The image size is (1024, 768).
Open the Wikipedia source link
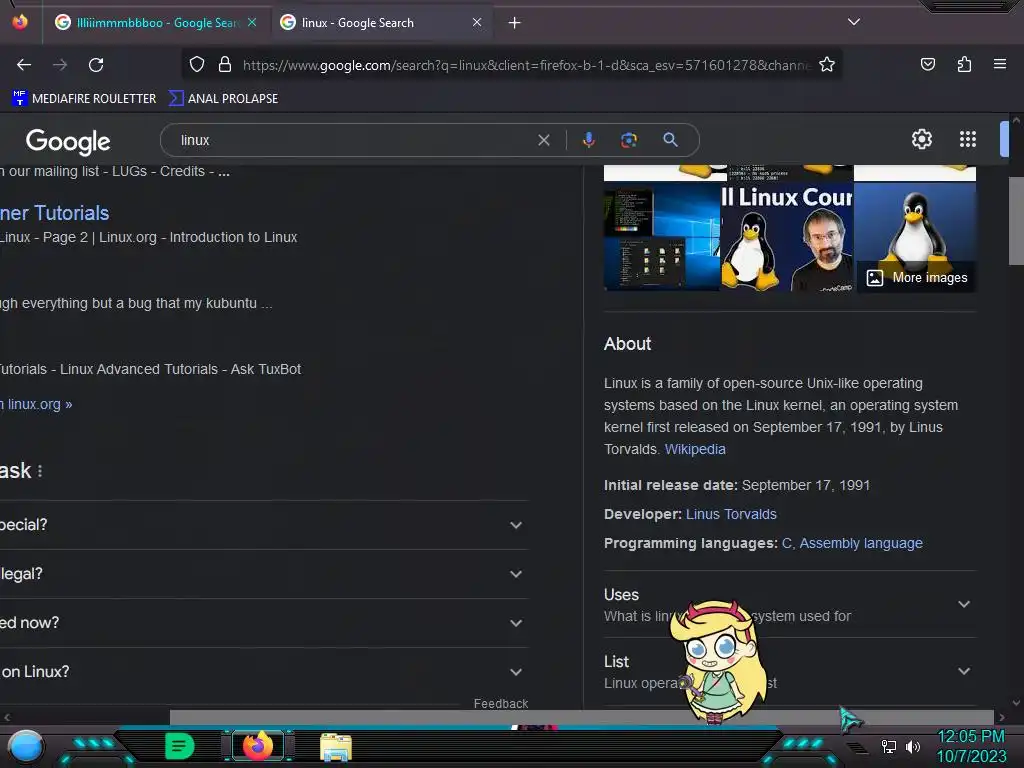pos(695,449)
